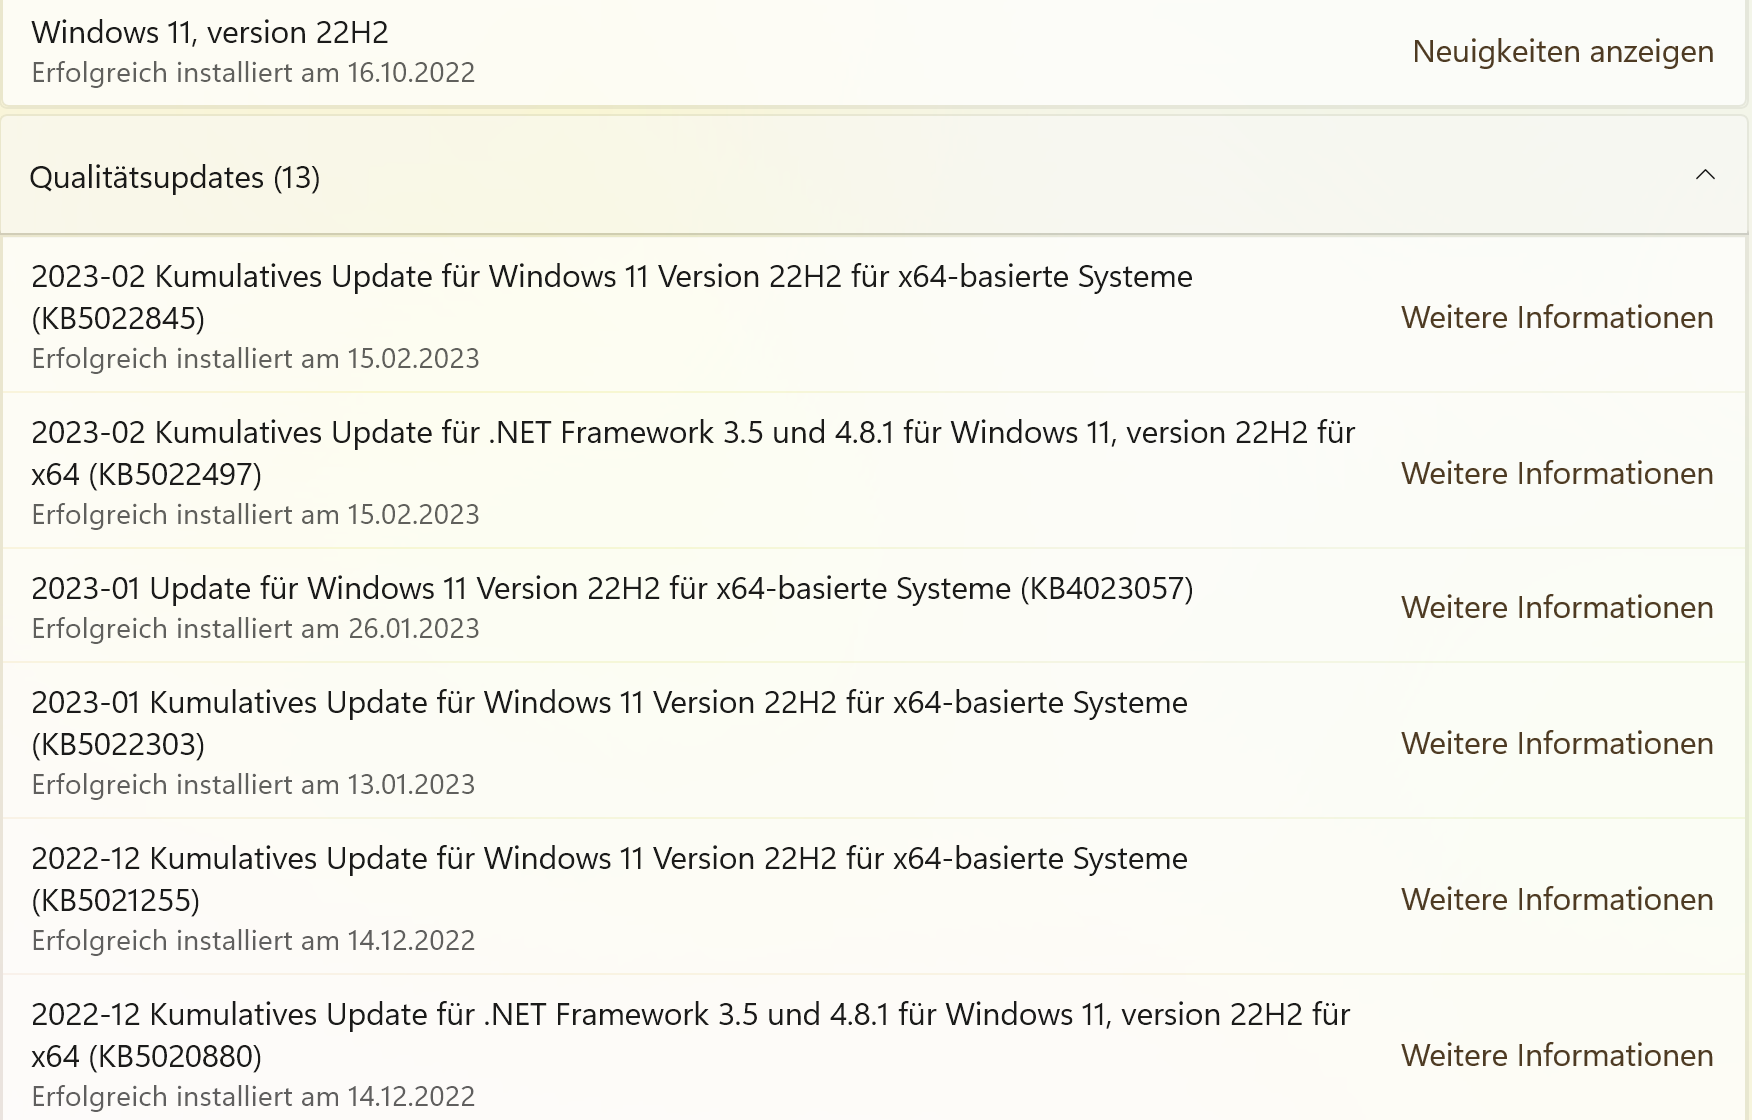Image resolution: width=1752 pixels, height=1120 pixels.
Task: Click 'Erfolgreich installiert am 16.10.2022' text
Action: pos(253,73)
